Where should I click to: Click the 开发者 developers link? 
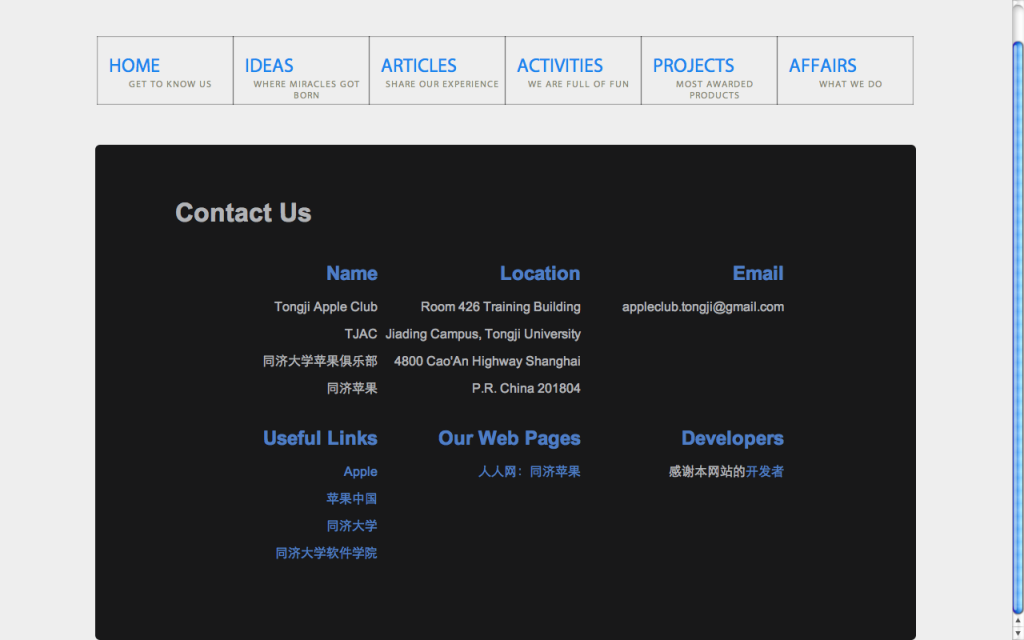[765, 472]
